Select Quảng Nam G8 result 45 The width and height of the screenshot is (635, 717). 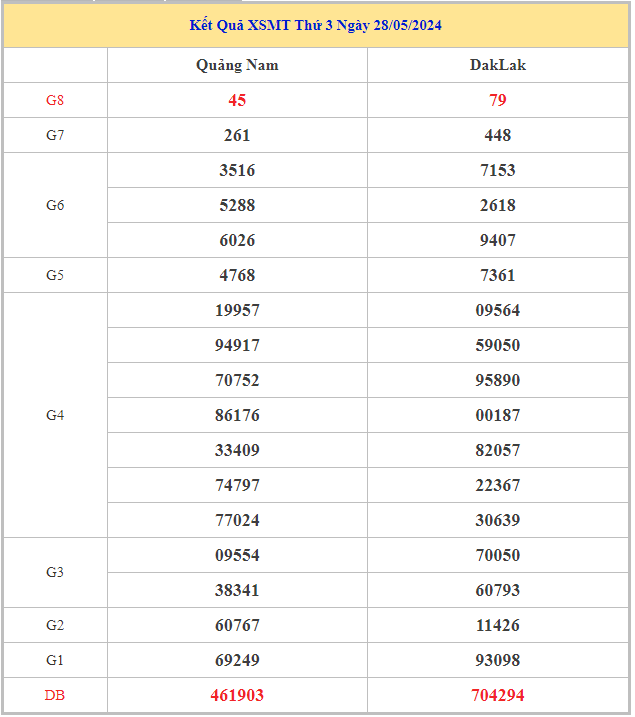point(237,100)
